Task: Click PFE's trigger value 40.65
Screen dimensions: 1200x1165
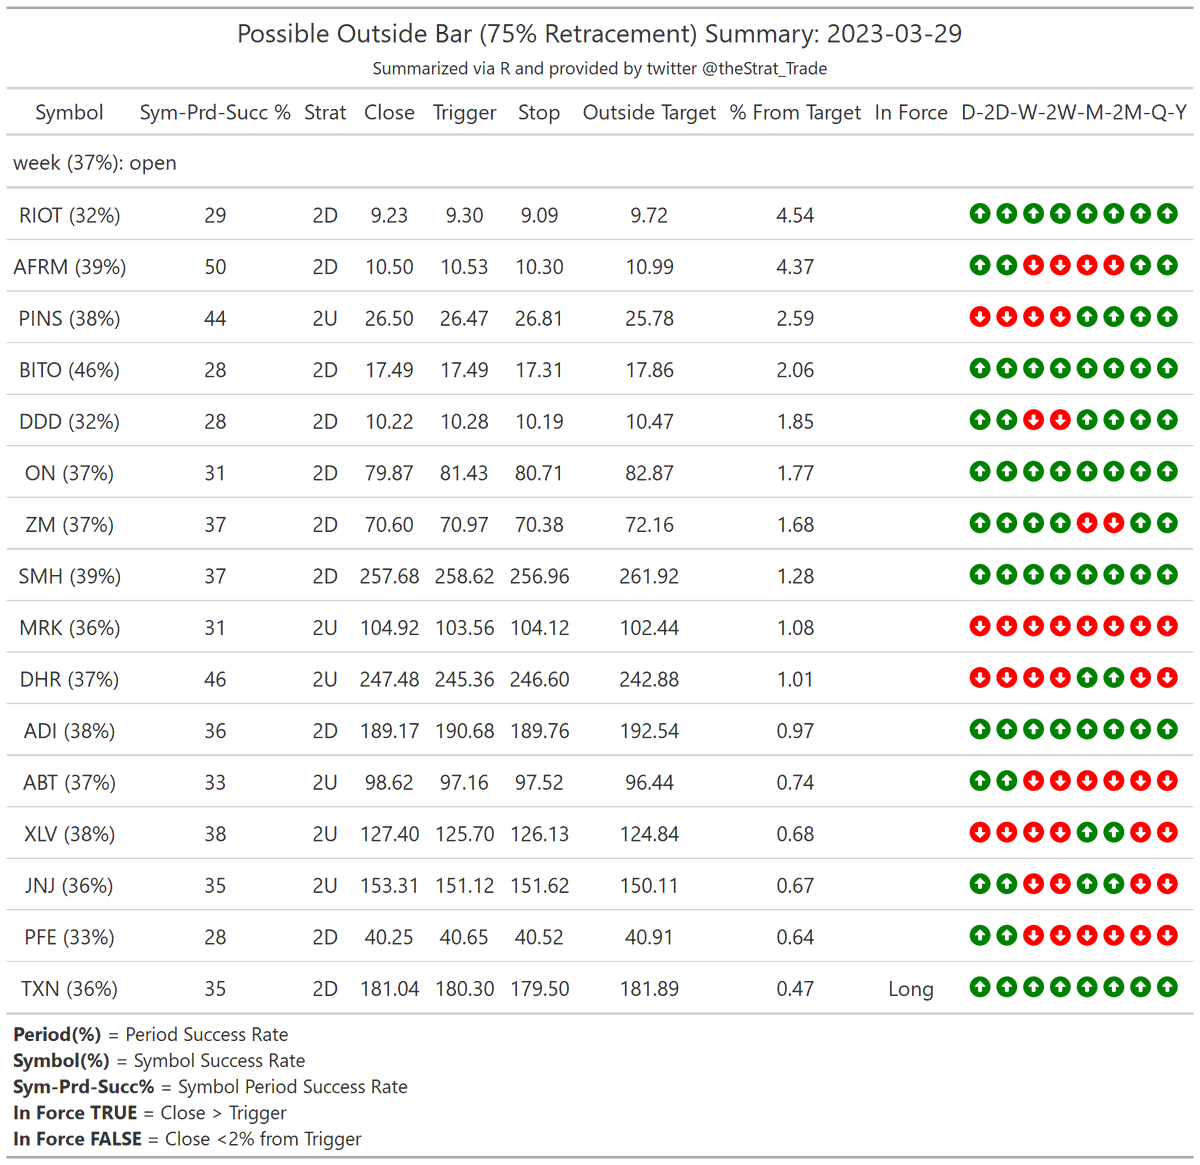Action: tap(464, 938)
